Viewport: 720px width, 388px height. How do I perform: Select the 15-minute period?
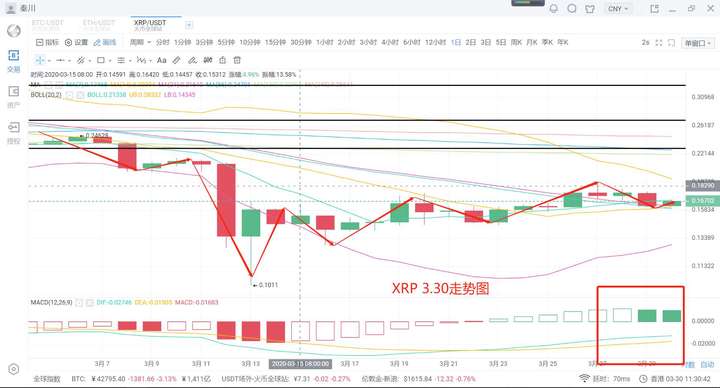(x=276, y=42)
